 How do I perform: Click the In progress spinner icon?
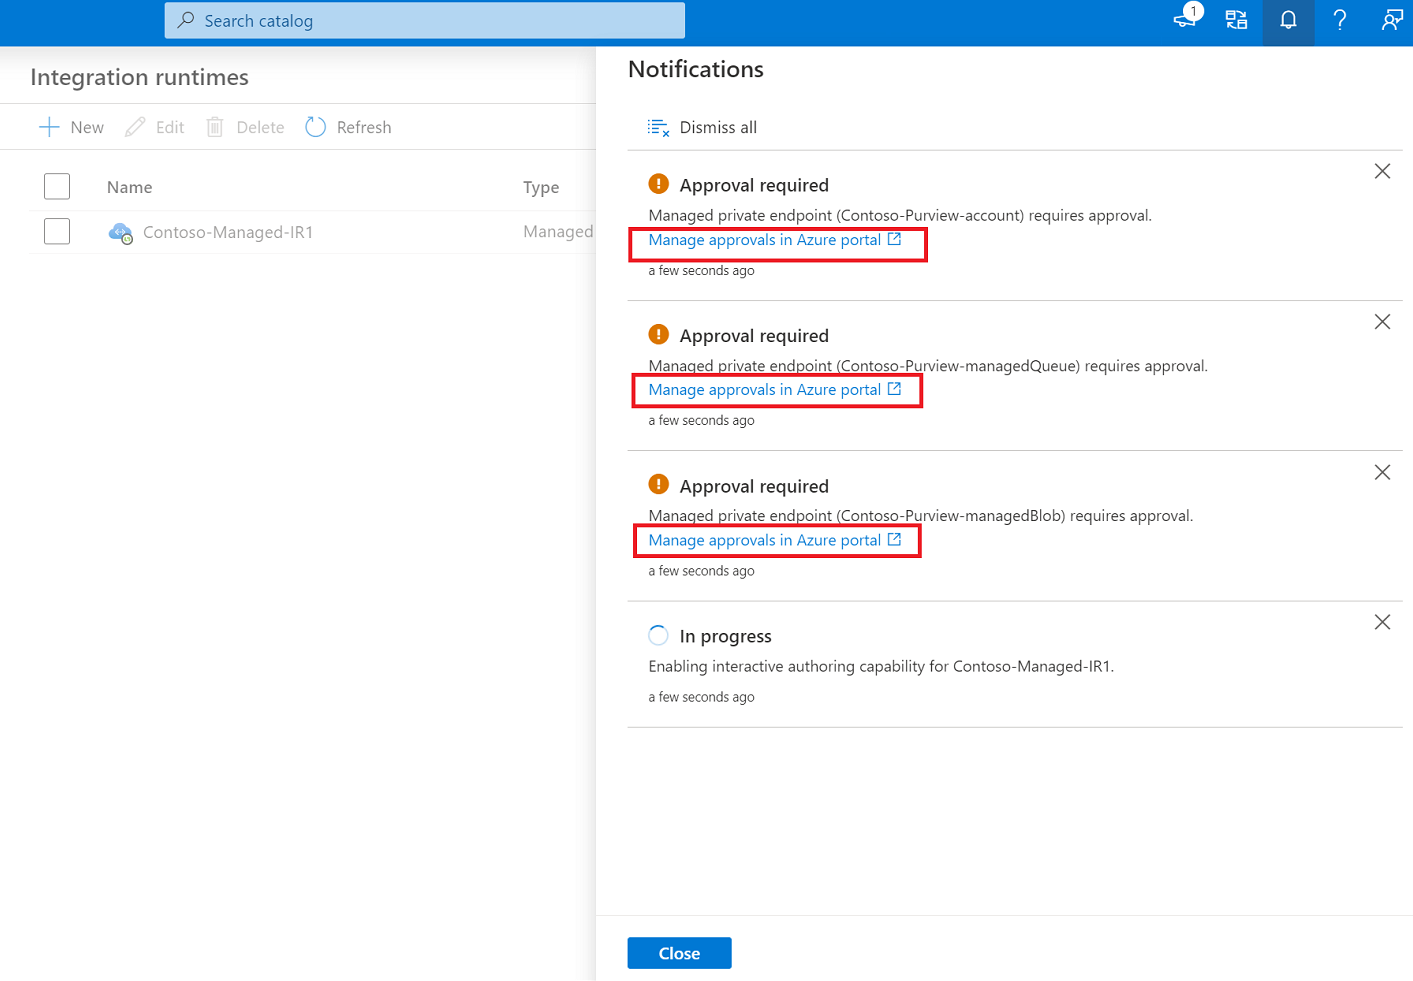point(658,635)
